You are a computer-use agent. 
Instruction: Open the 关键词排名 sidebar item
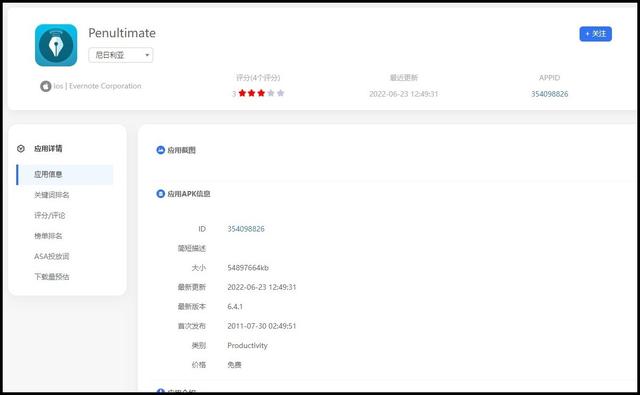point(51,195)
